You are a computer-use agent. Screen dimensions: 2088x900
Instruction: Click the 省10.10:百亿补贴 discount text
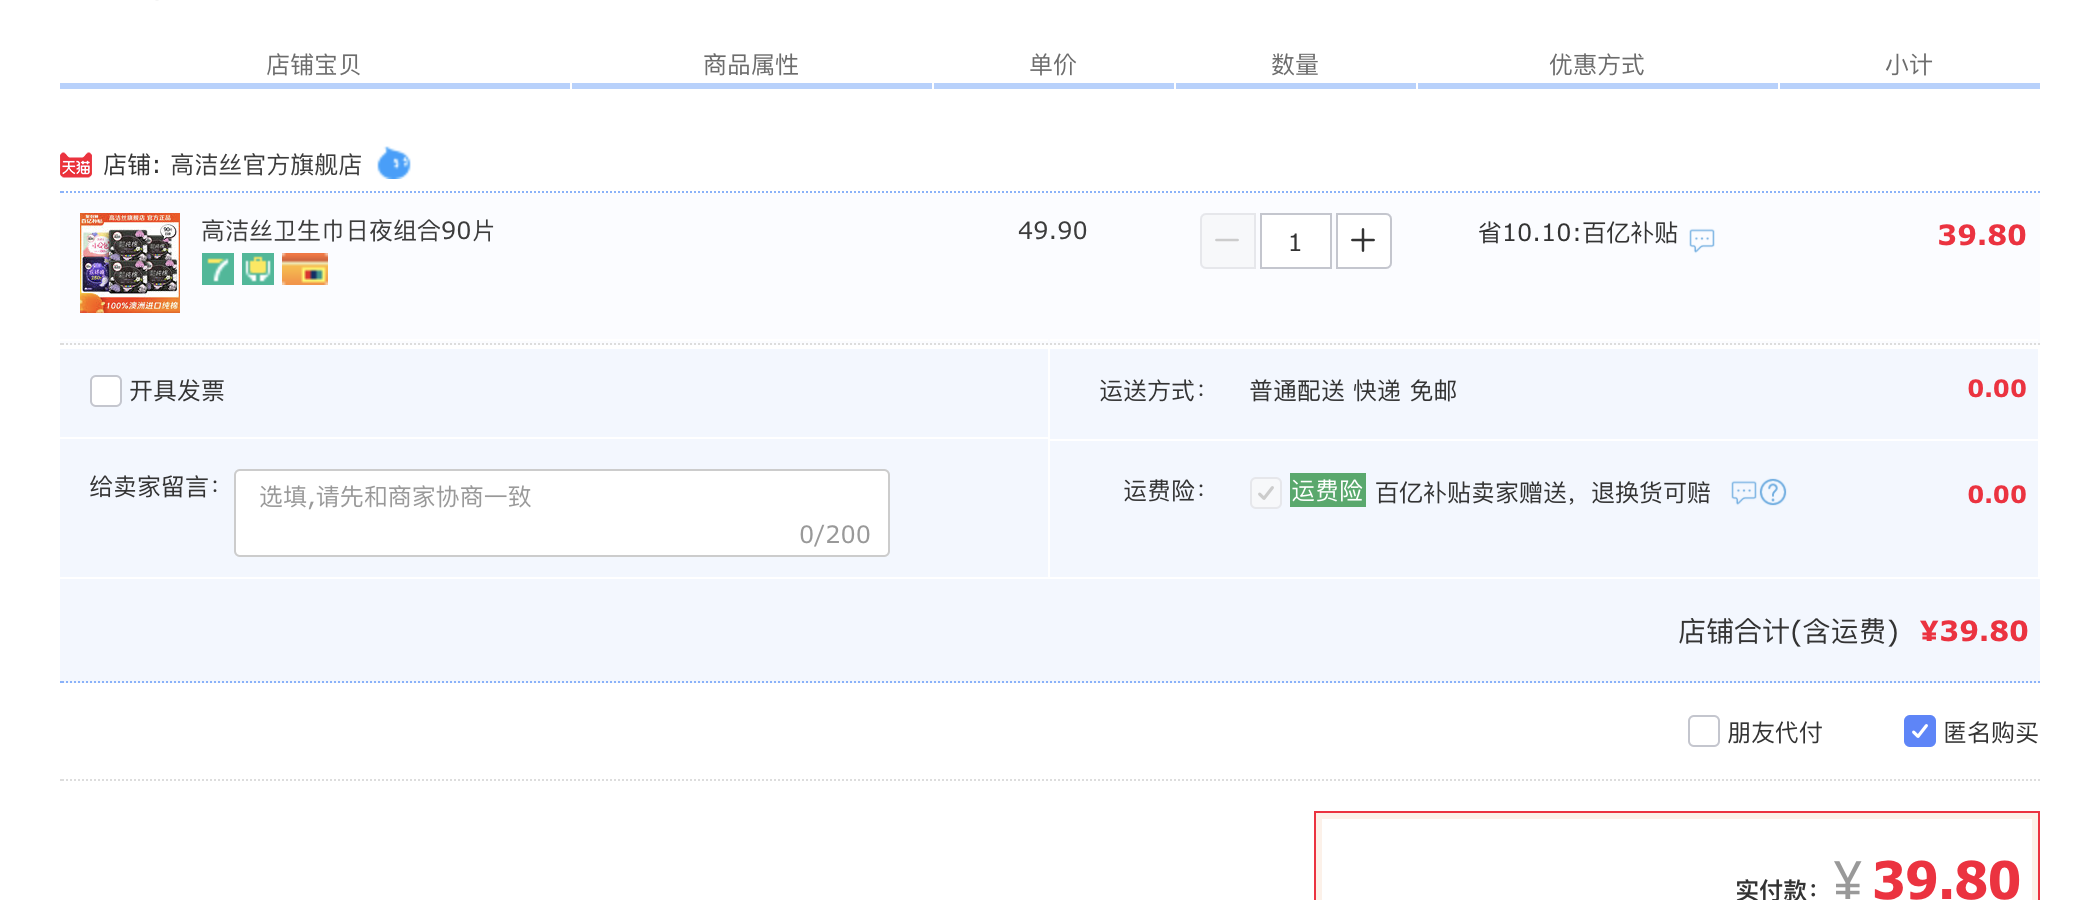point(1578,233)
